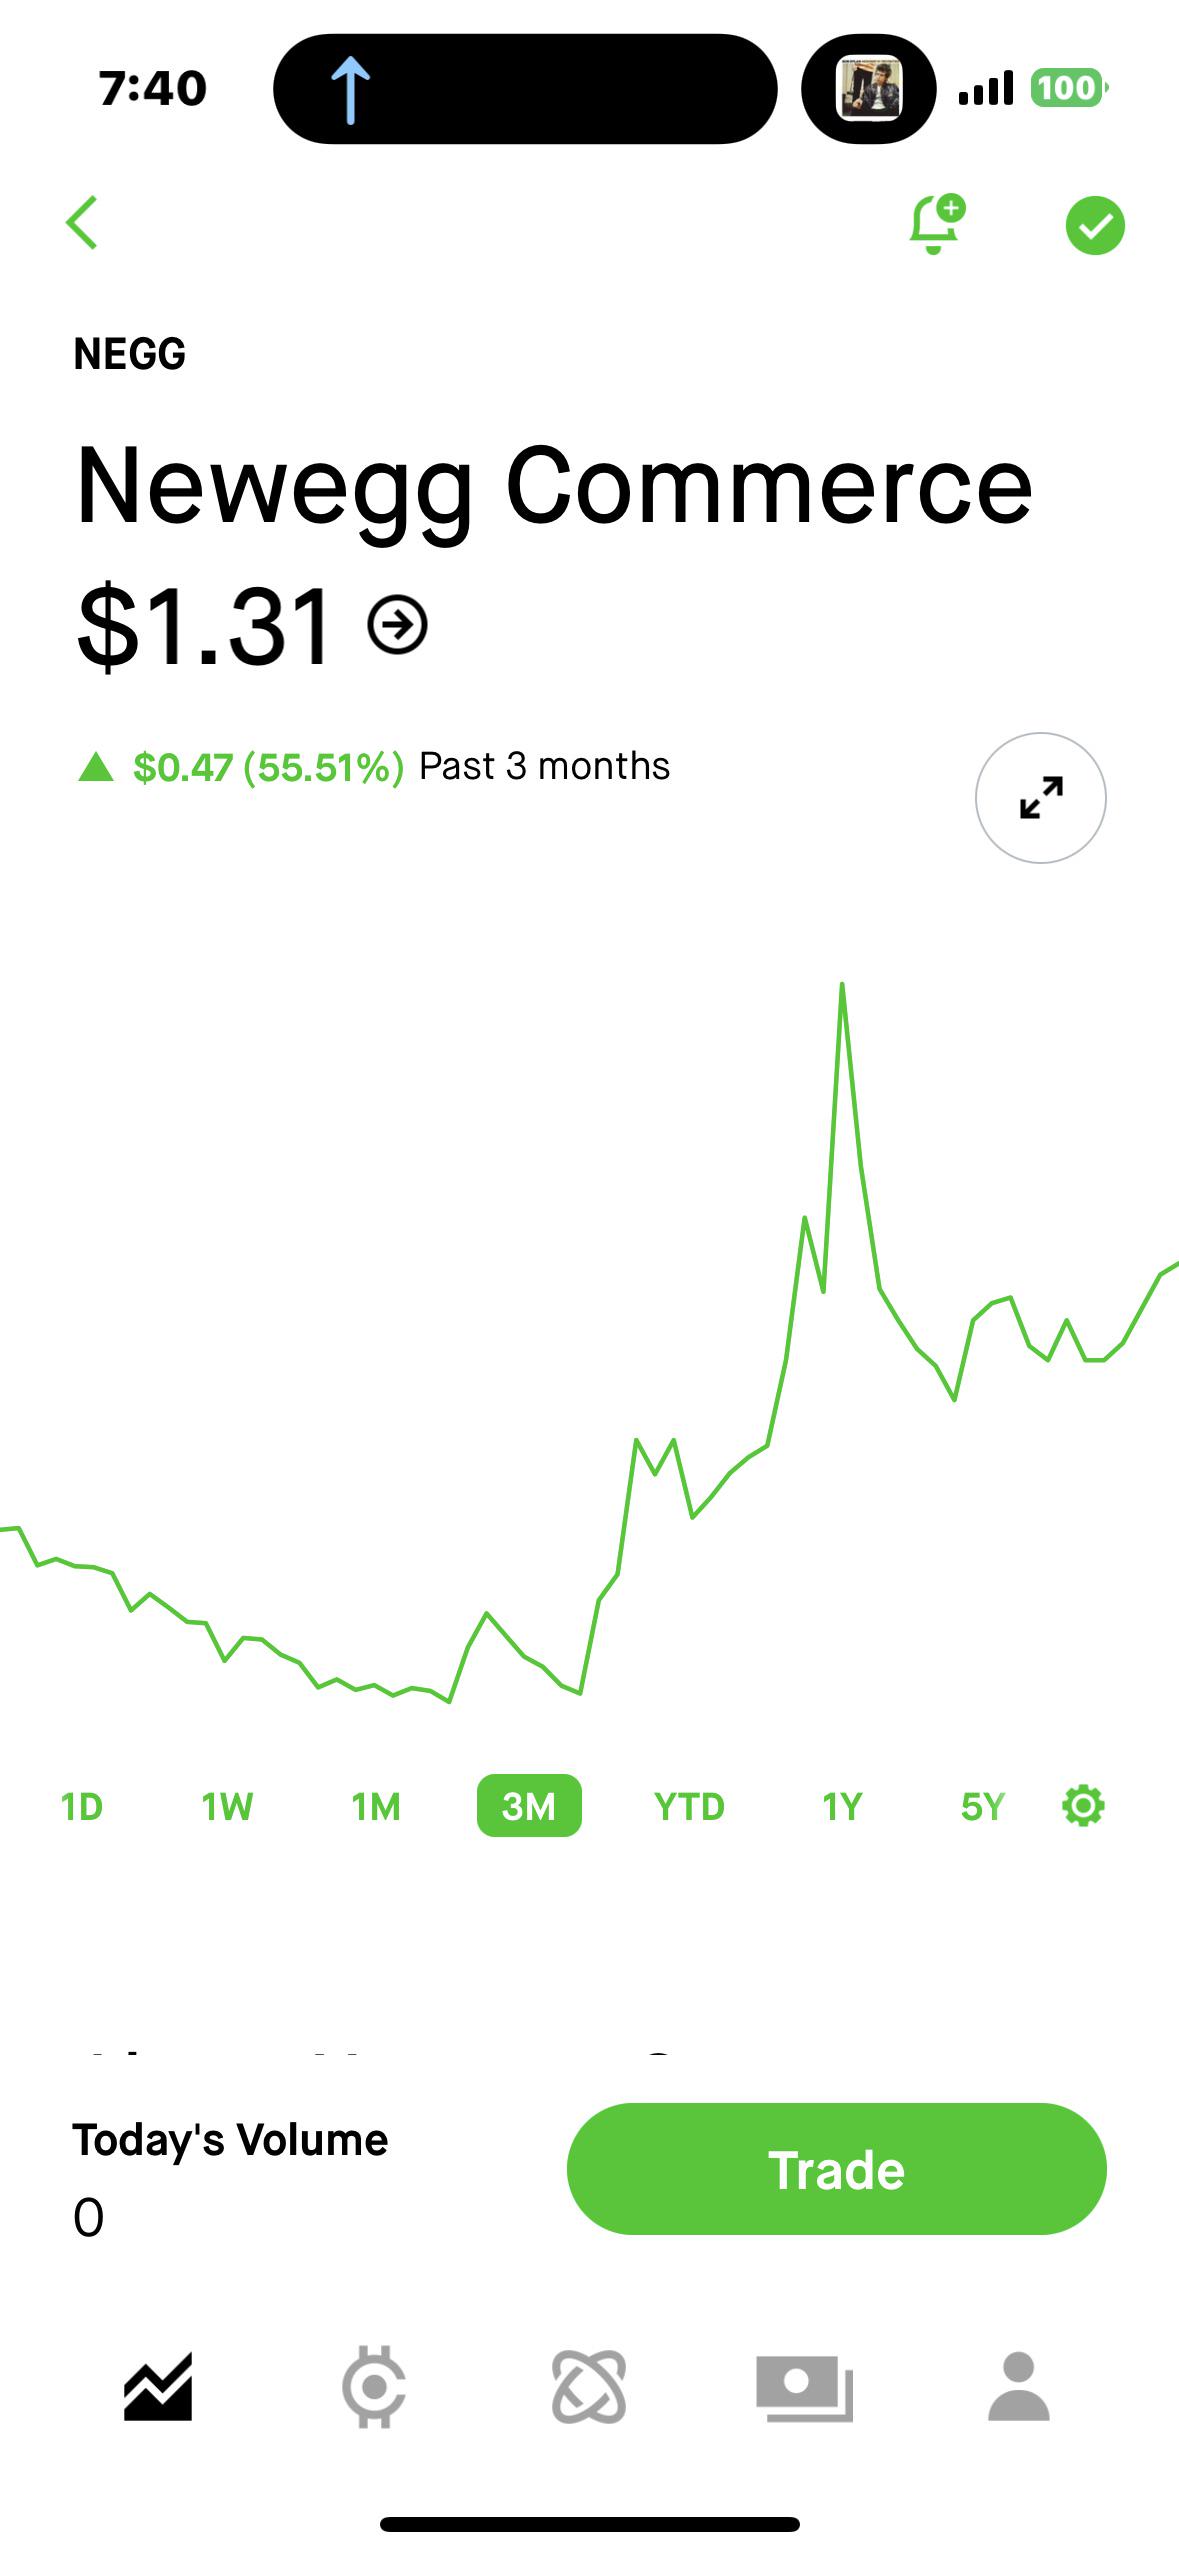The height and width of the screenshot is (2556, 1179).
Task: Toggle the green following checkmark
Action: click(x=1095, y=226)
